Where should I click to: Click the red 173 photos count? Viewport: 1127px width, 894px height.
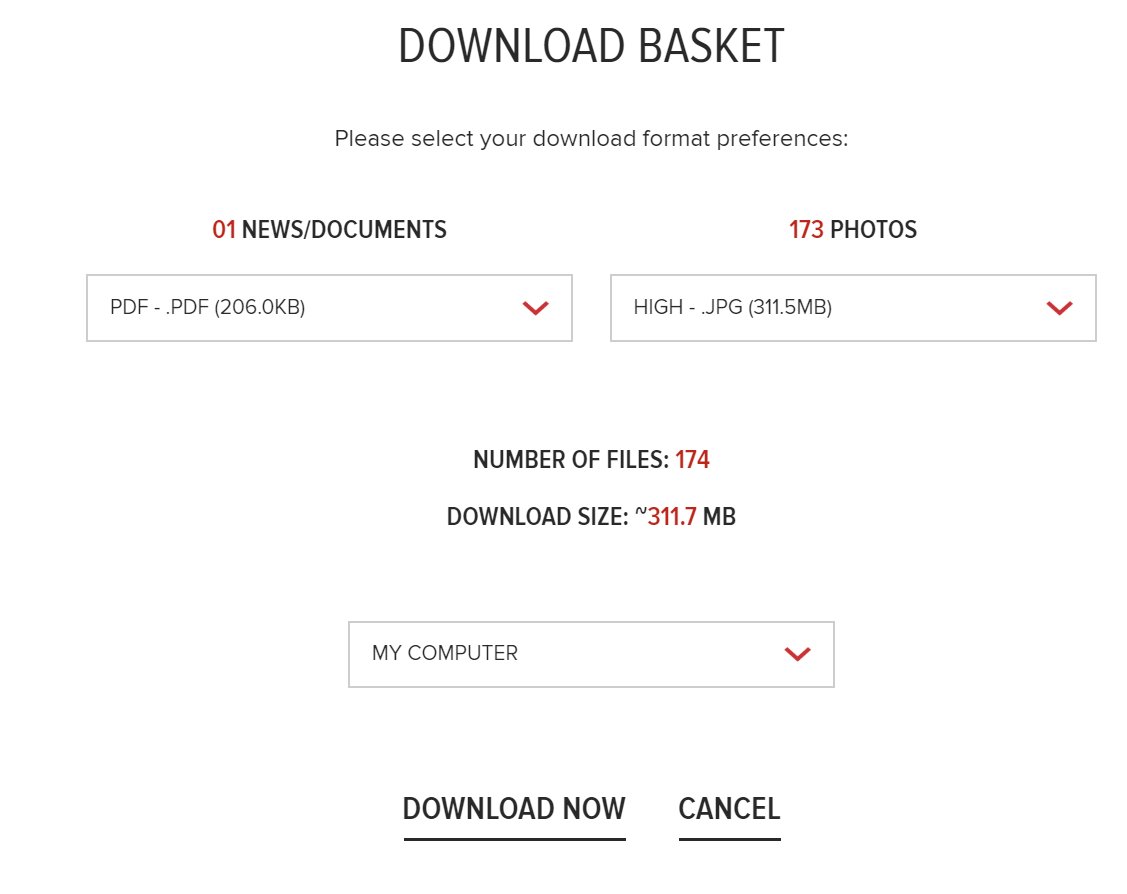(x=806, y=230)
